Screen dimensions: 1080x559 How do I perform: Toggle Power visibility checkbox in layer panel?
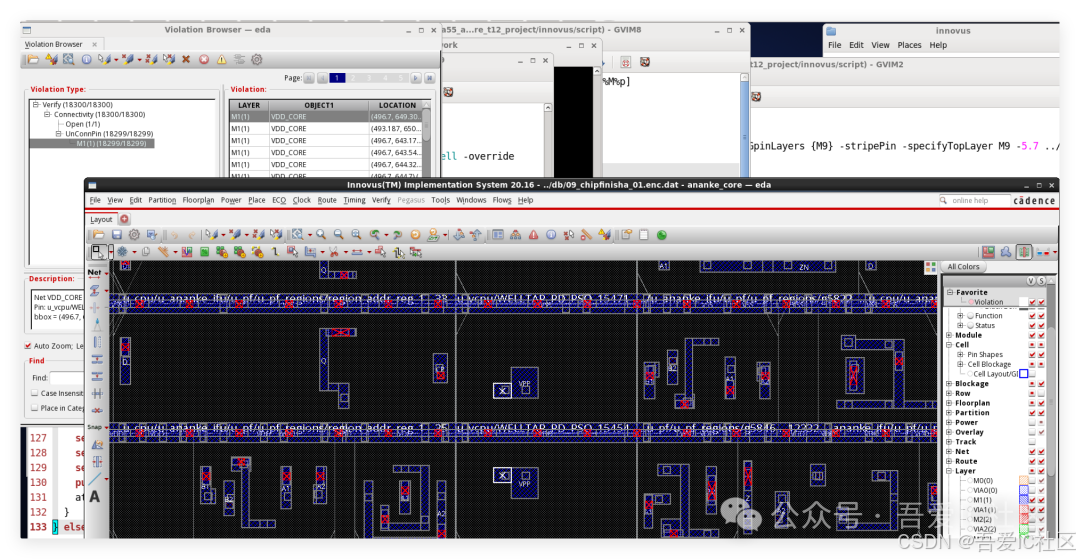click(1031, 423)
